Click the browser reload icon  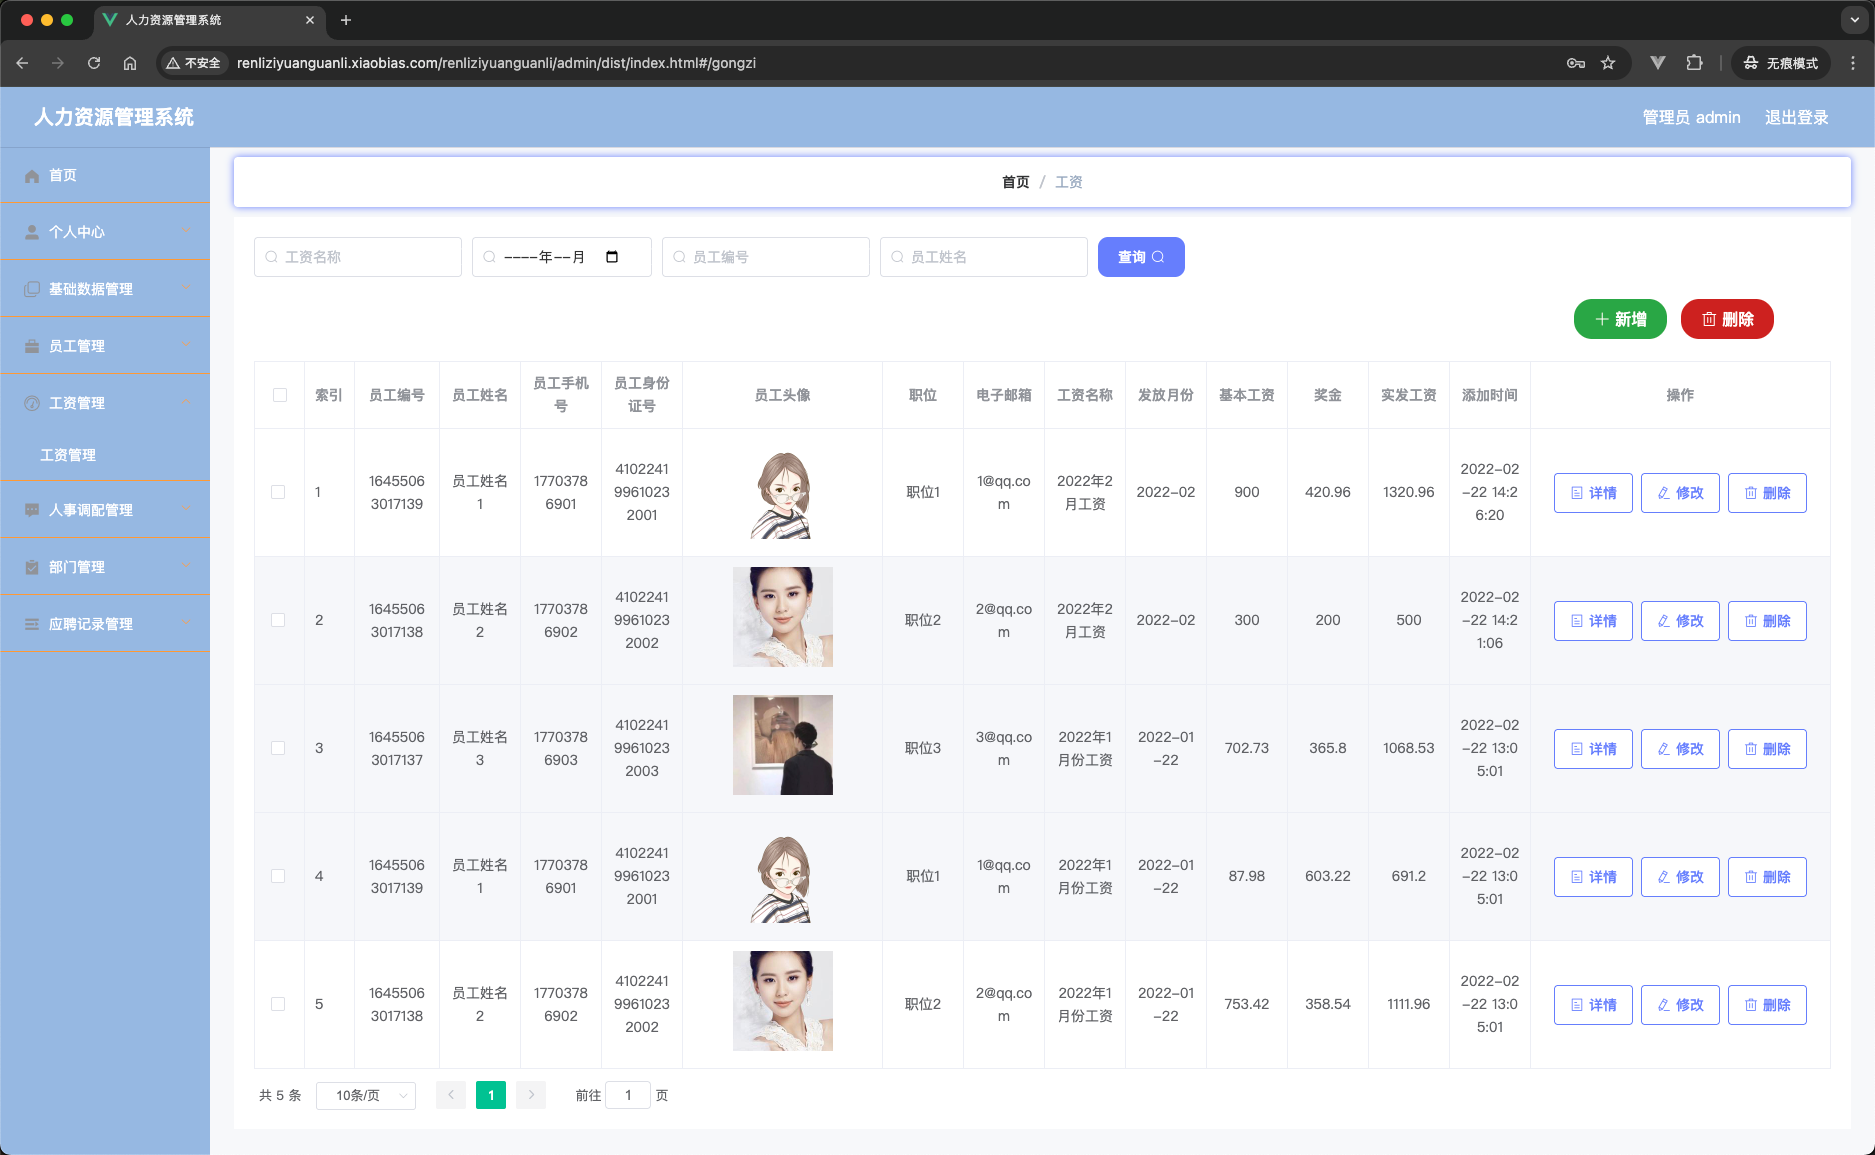(x=94, y=63)
